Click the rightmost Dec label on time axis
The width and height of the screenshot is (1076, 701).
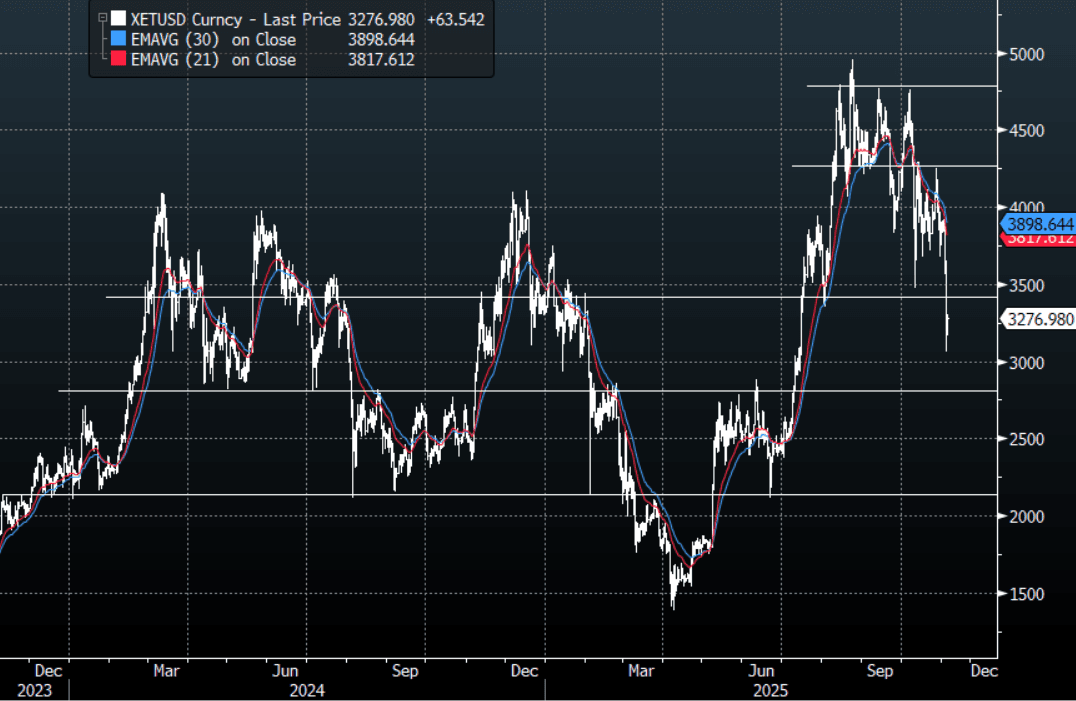coord(985,671)
